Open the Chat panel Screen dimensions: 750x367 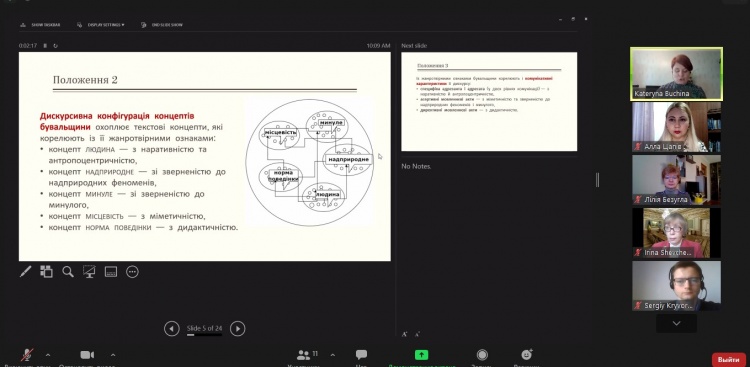tap(361, 355)
